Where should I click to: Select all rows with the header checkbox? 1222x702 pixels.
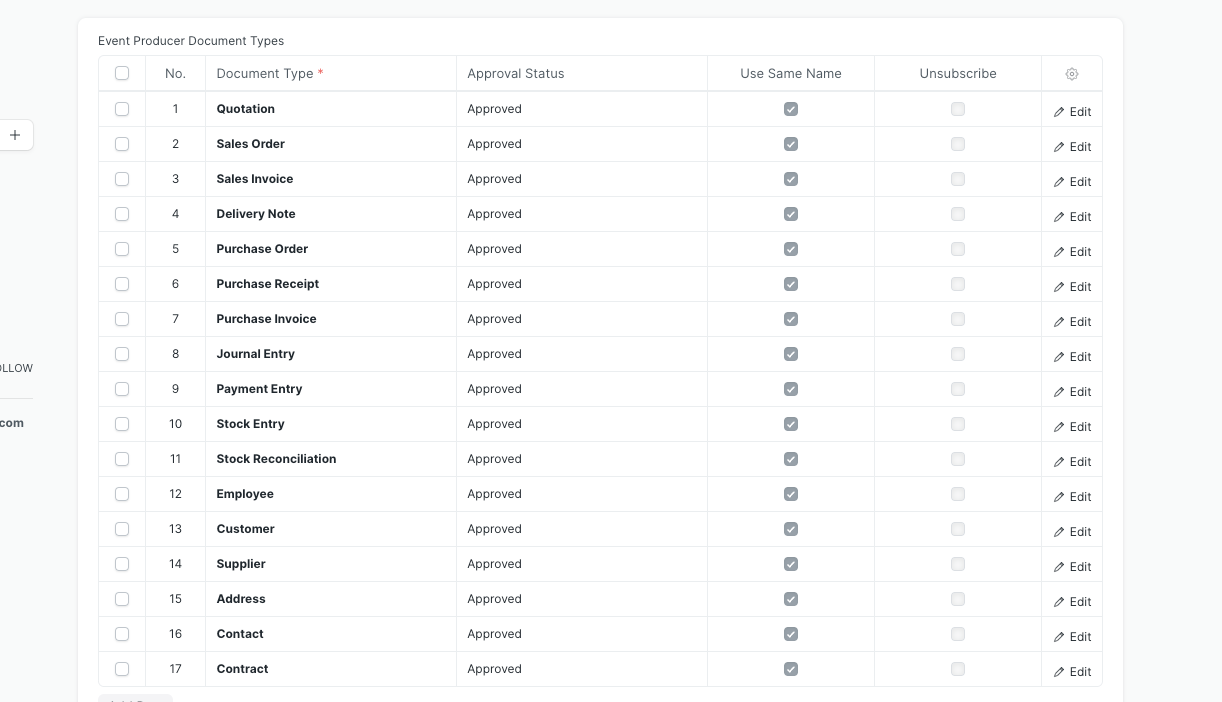coord(122,73)
